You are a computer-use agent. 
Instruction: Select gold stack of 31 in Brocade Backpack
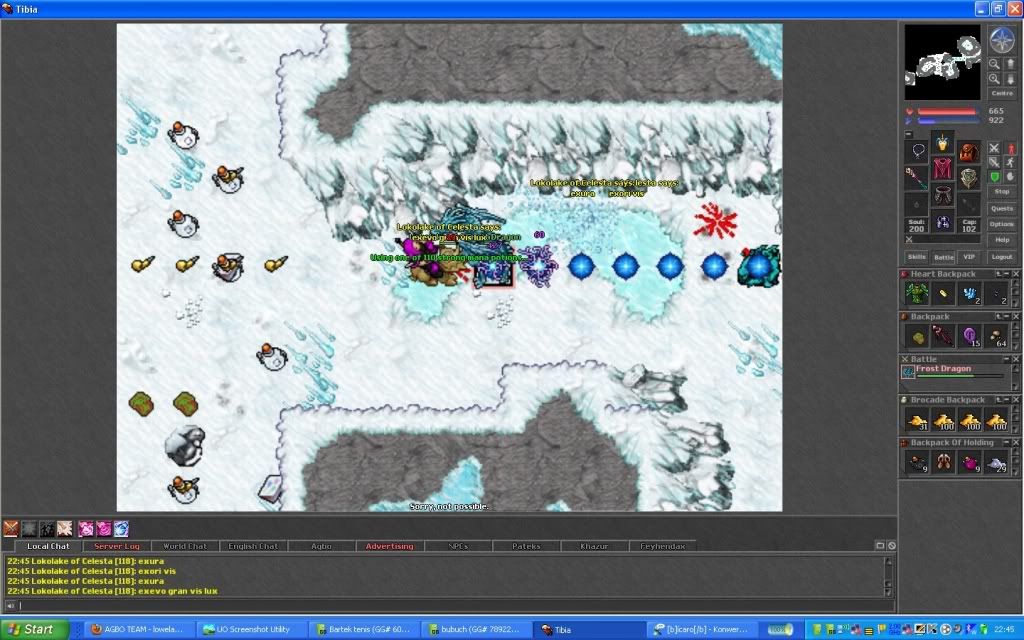(917, 420)
